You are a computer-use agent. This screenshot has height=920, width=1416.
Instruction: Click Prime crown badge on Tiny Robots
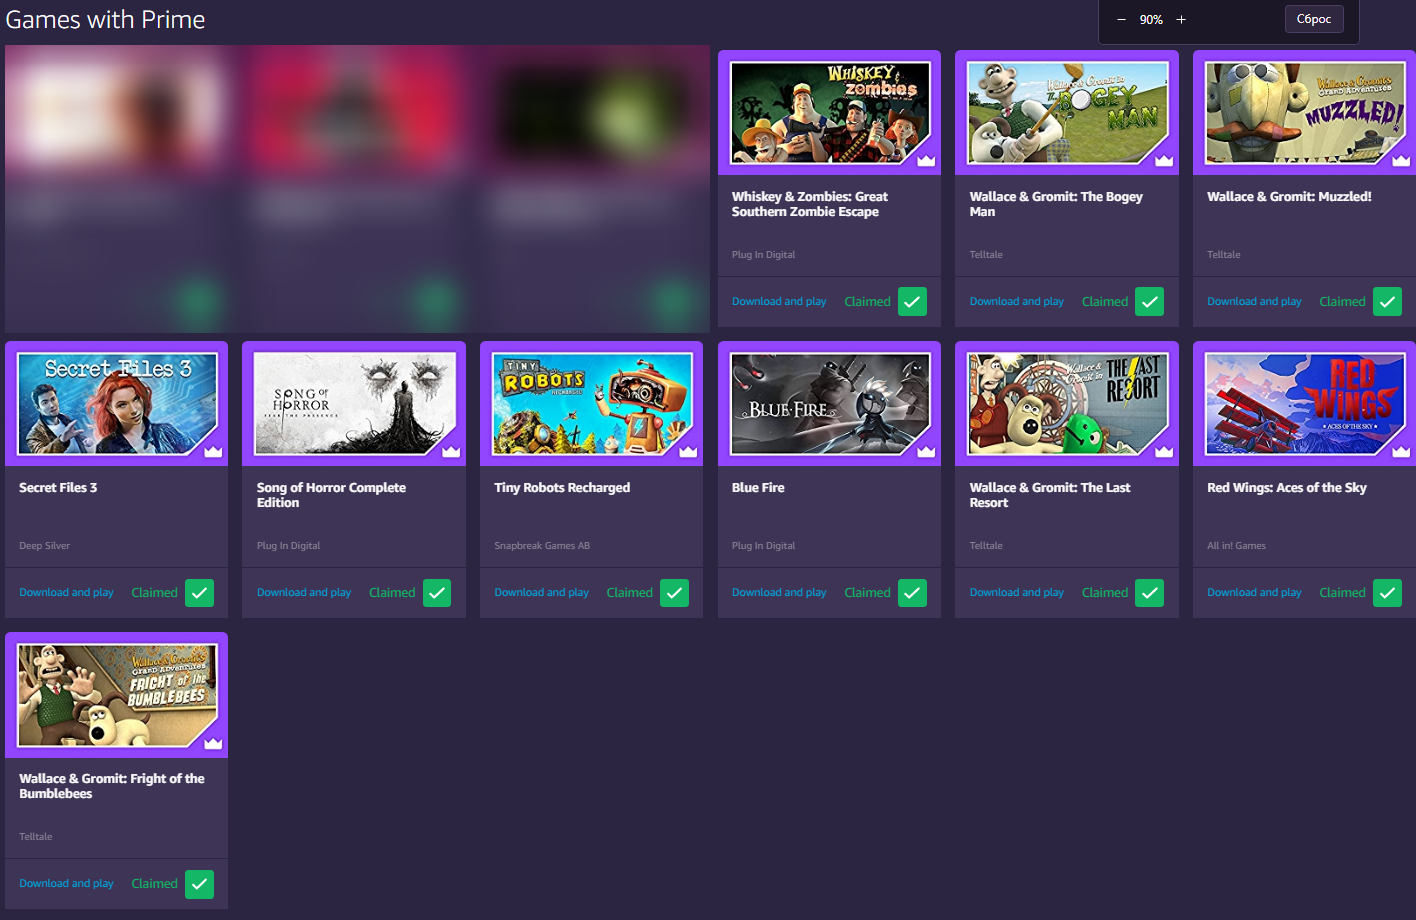click(688, 451)
